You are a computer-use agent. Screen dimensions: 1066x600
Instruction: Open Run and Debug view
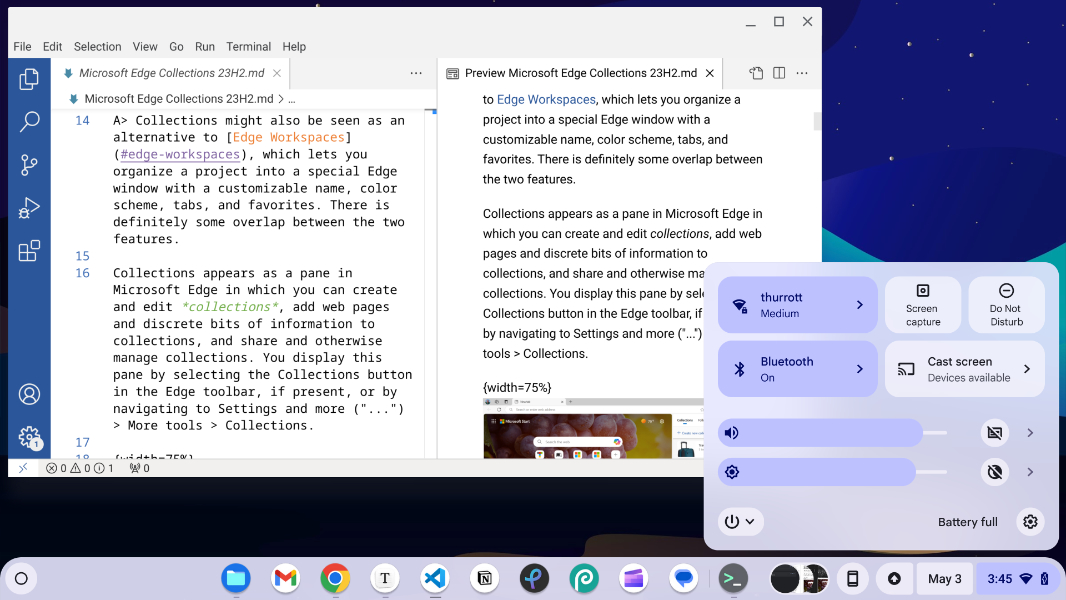coord(29,208)
